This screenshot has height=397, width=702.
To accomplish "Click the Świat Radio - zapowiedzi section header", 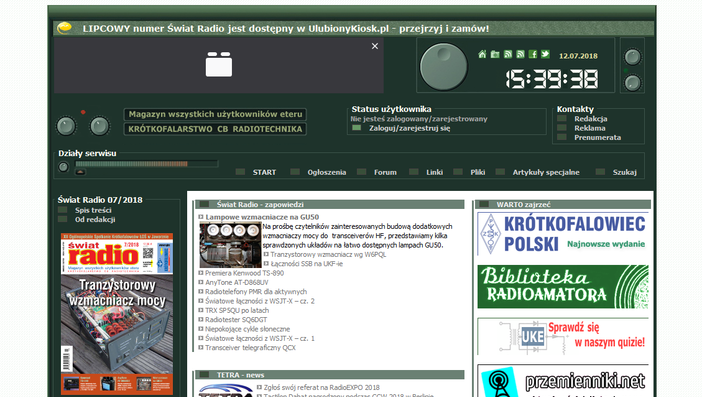I will click(x=330, y=205).
